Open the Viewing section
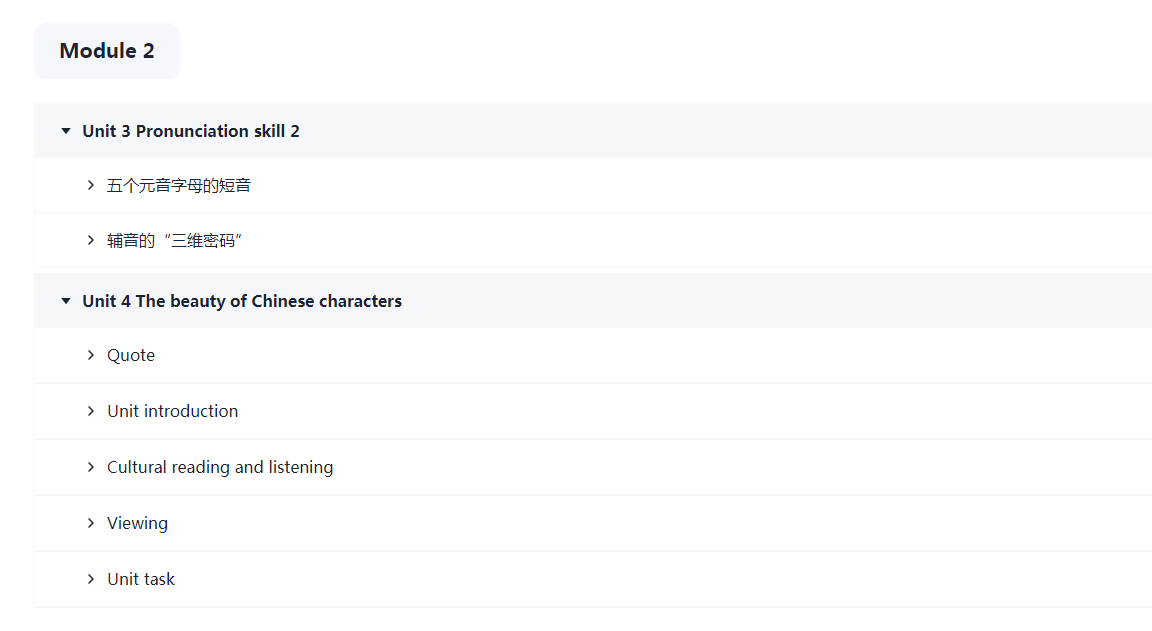The image size is (1152, 631). (138, 523)
